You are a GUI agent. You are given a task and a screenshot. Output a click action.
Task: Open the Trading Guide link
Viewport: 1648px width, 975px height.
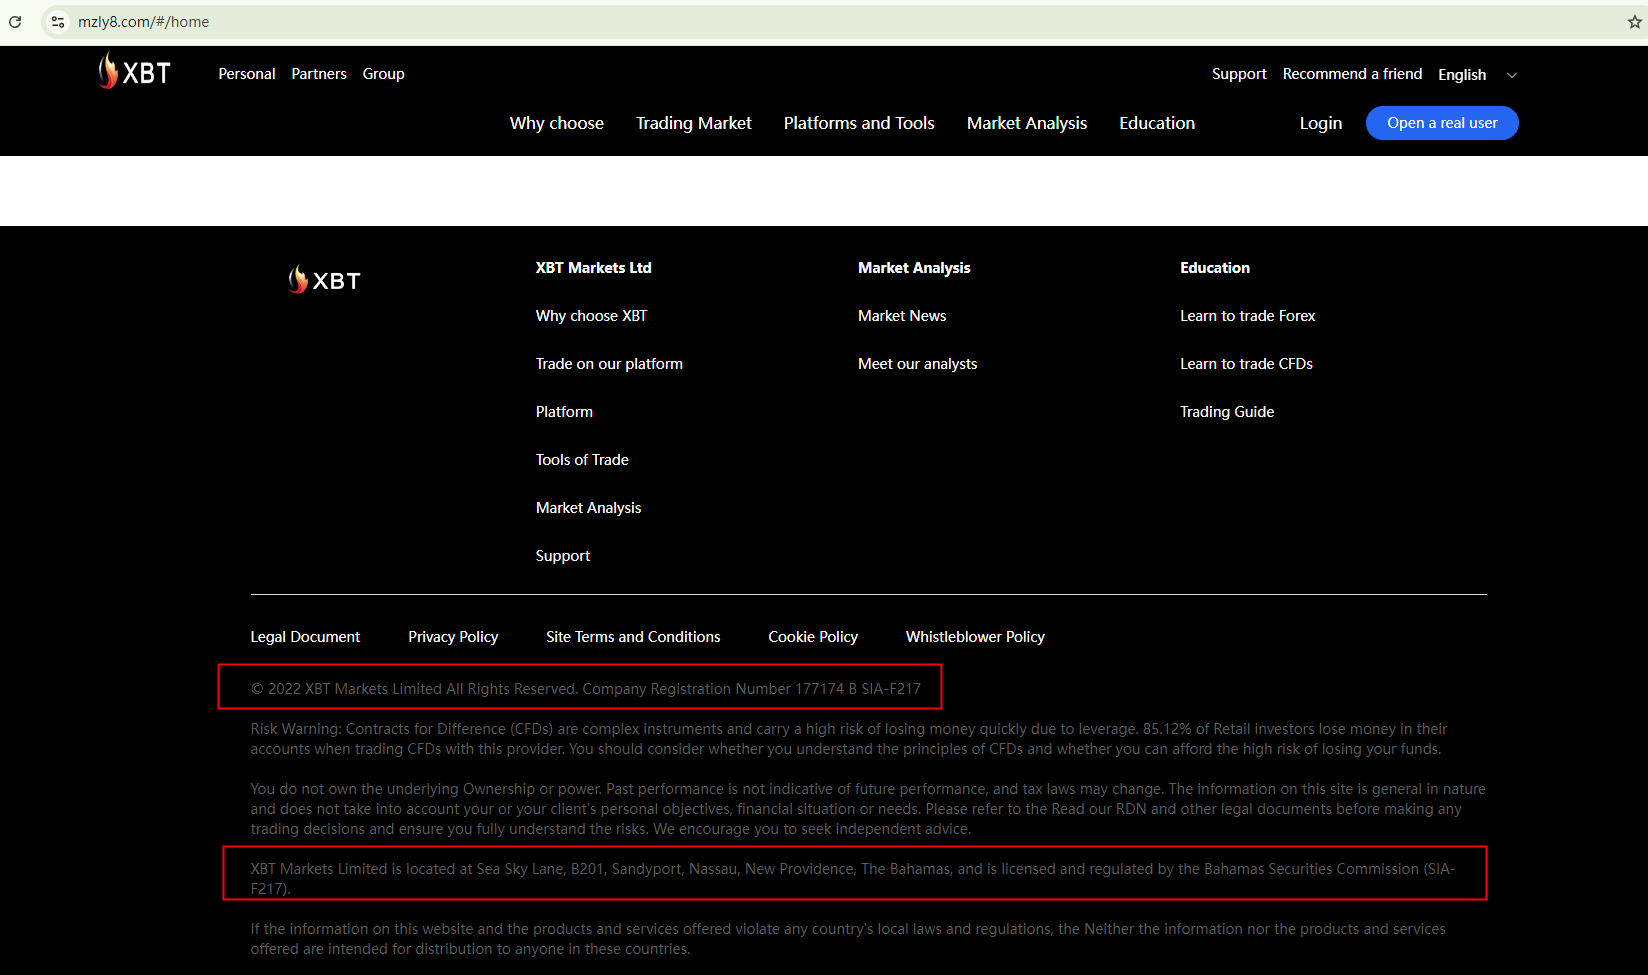coord(1227,412)
